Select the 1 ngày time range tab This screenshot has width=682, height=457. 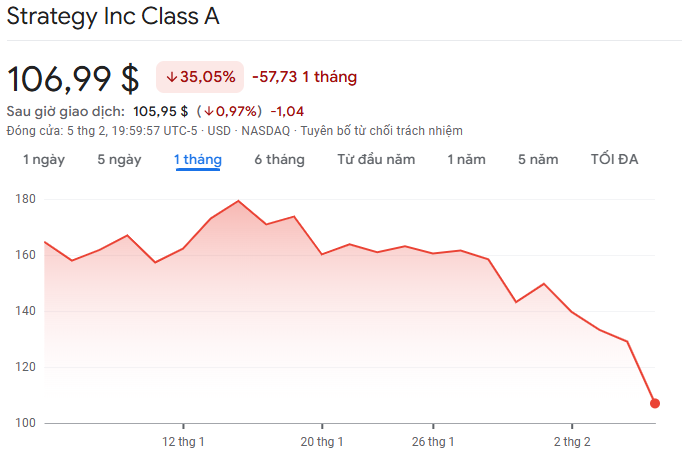(43, 160)
